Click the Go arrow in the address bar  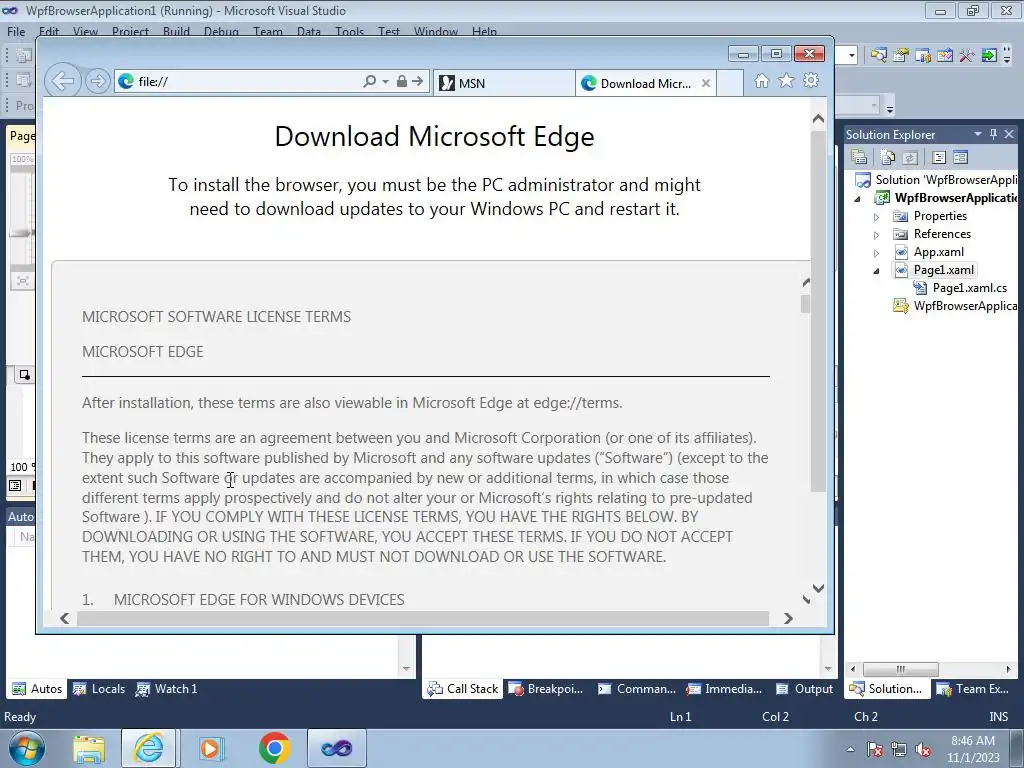pos(417,81)
